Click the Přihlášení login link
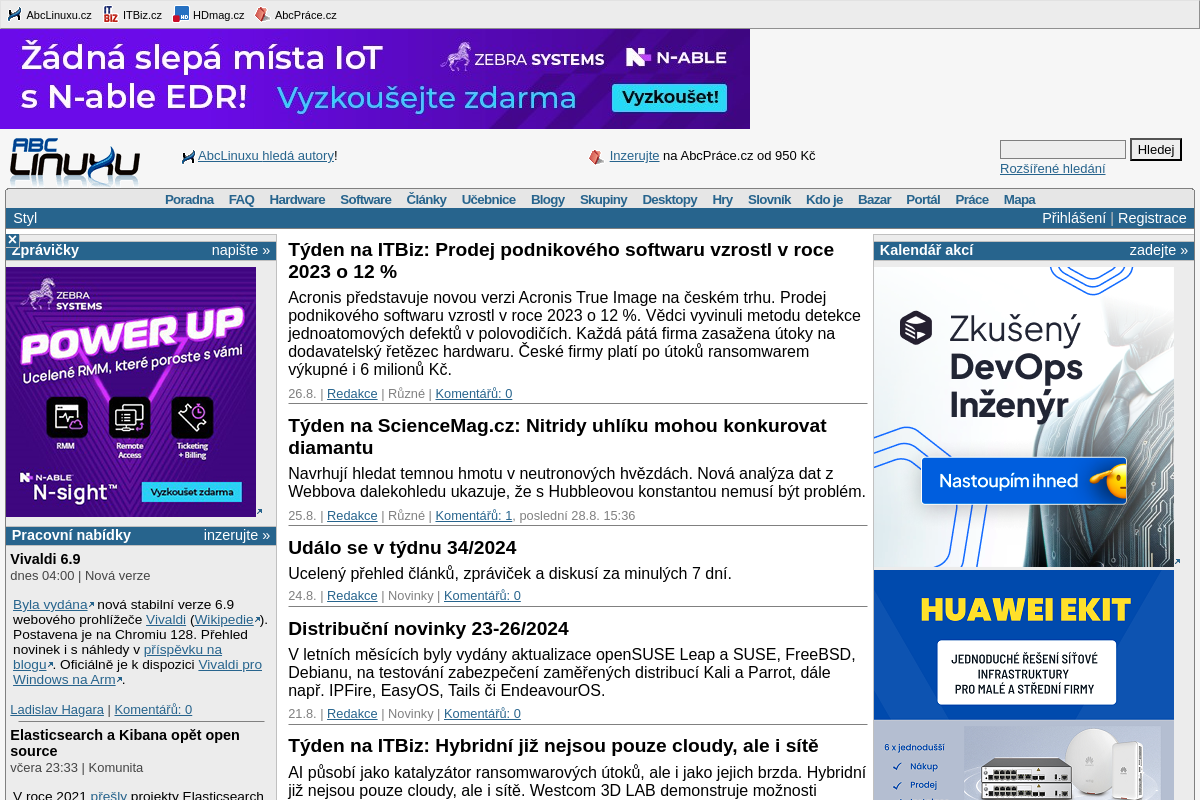 (x=1073, y=218)
